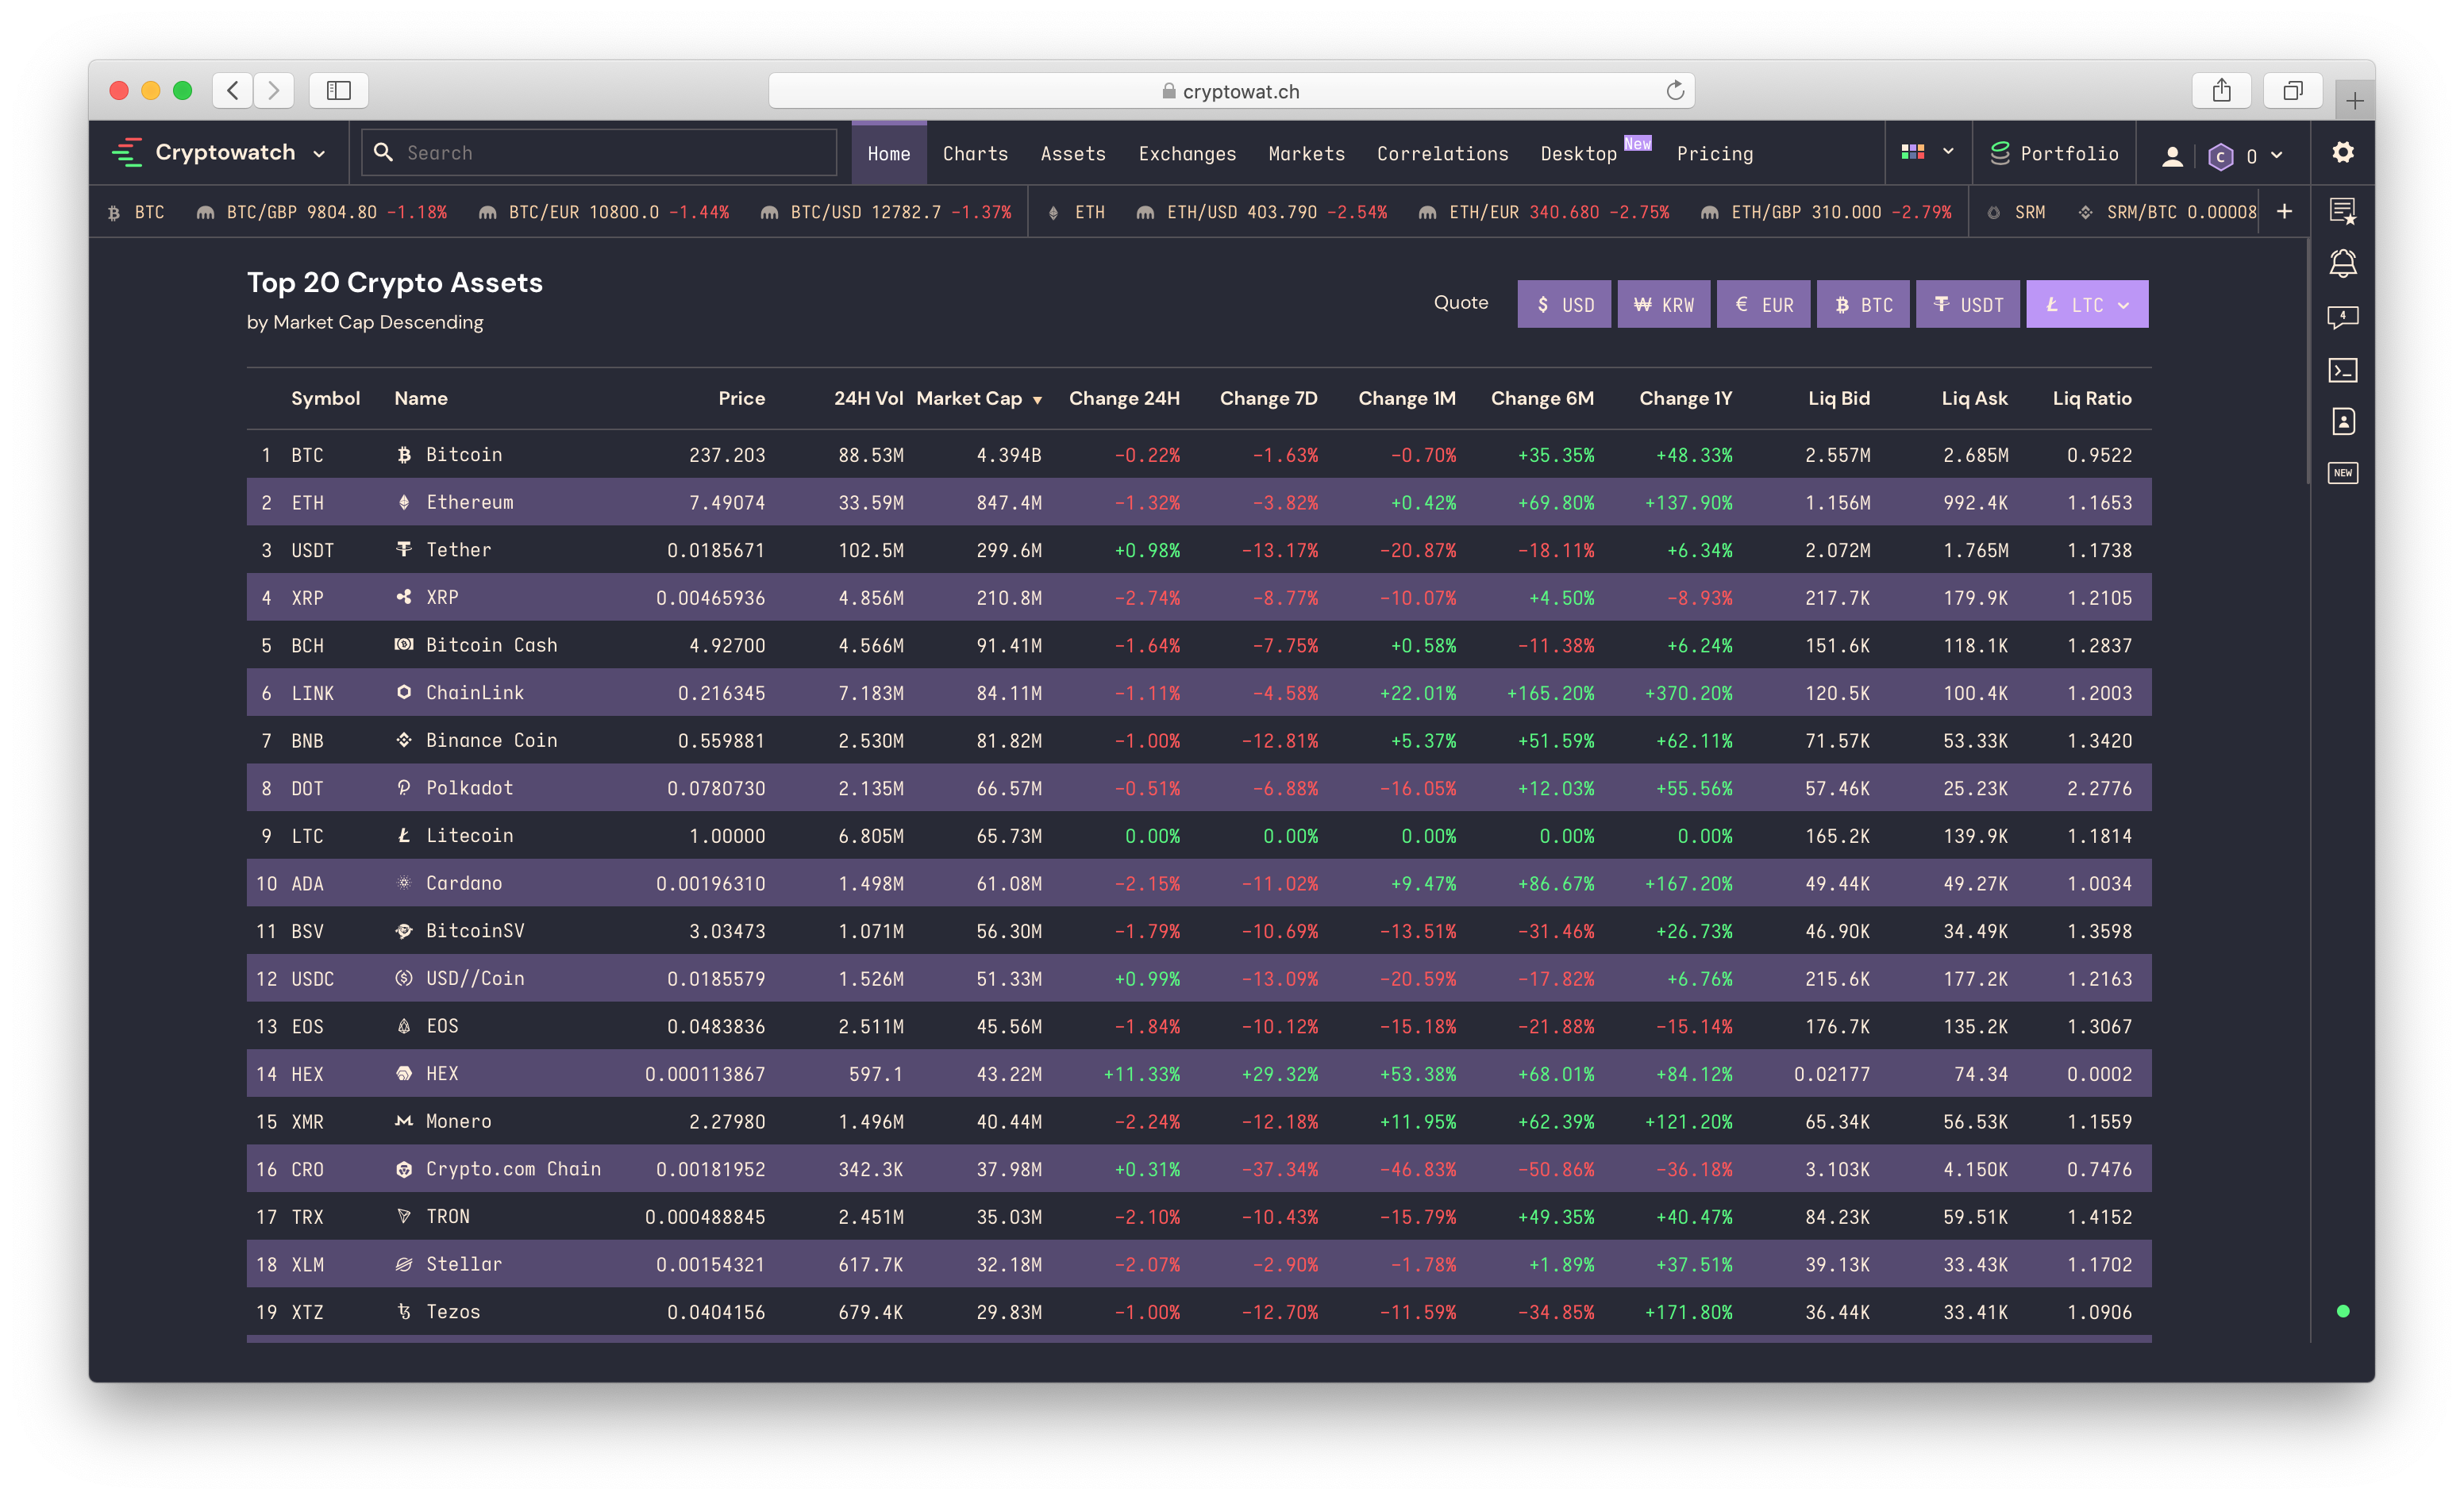The width and height of the screenshot is (2464, 1500).
Task: Open the Markets tab
Action: tap(1306, 153)
